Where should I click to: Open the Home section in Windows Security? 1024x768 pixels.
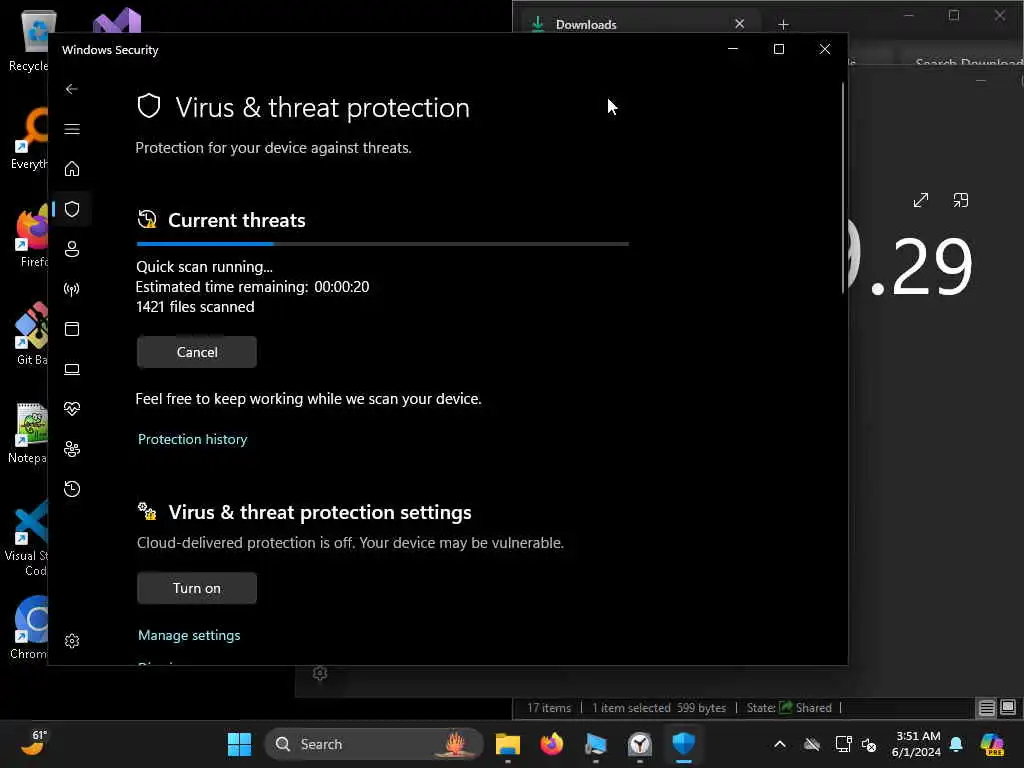pyautogui.click(x=72, y=168)
